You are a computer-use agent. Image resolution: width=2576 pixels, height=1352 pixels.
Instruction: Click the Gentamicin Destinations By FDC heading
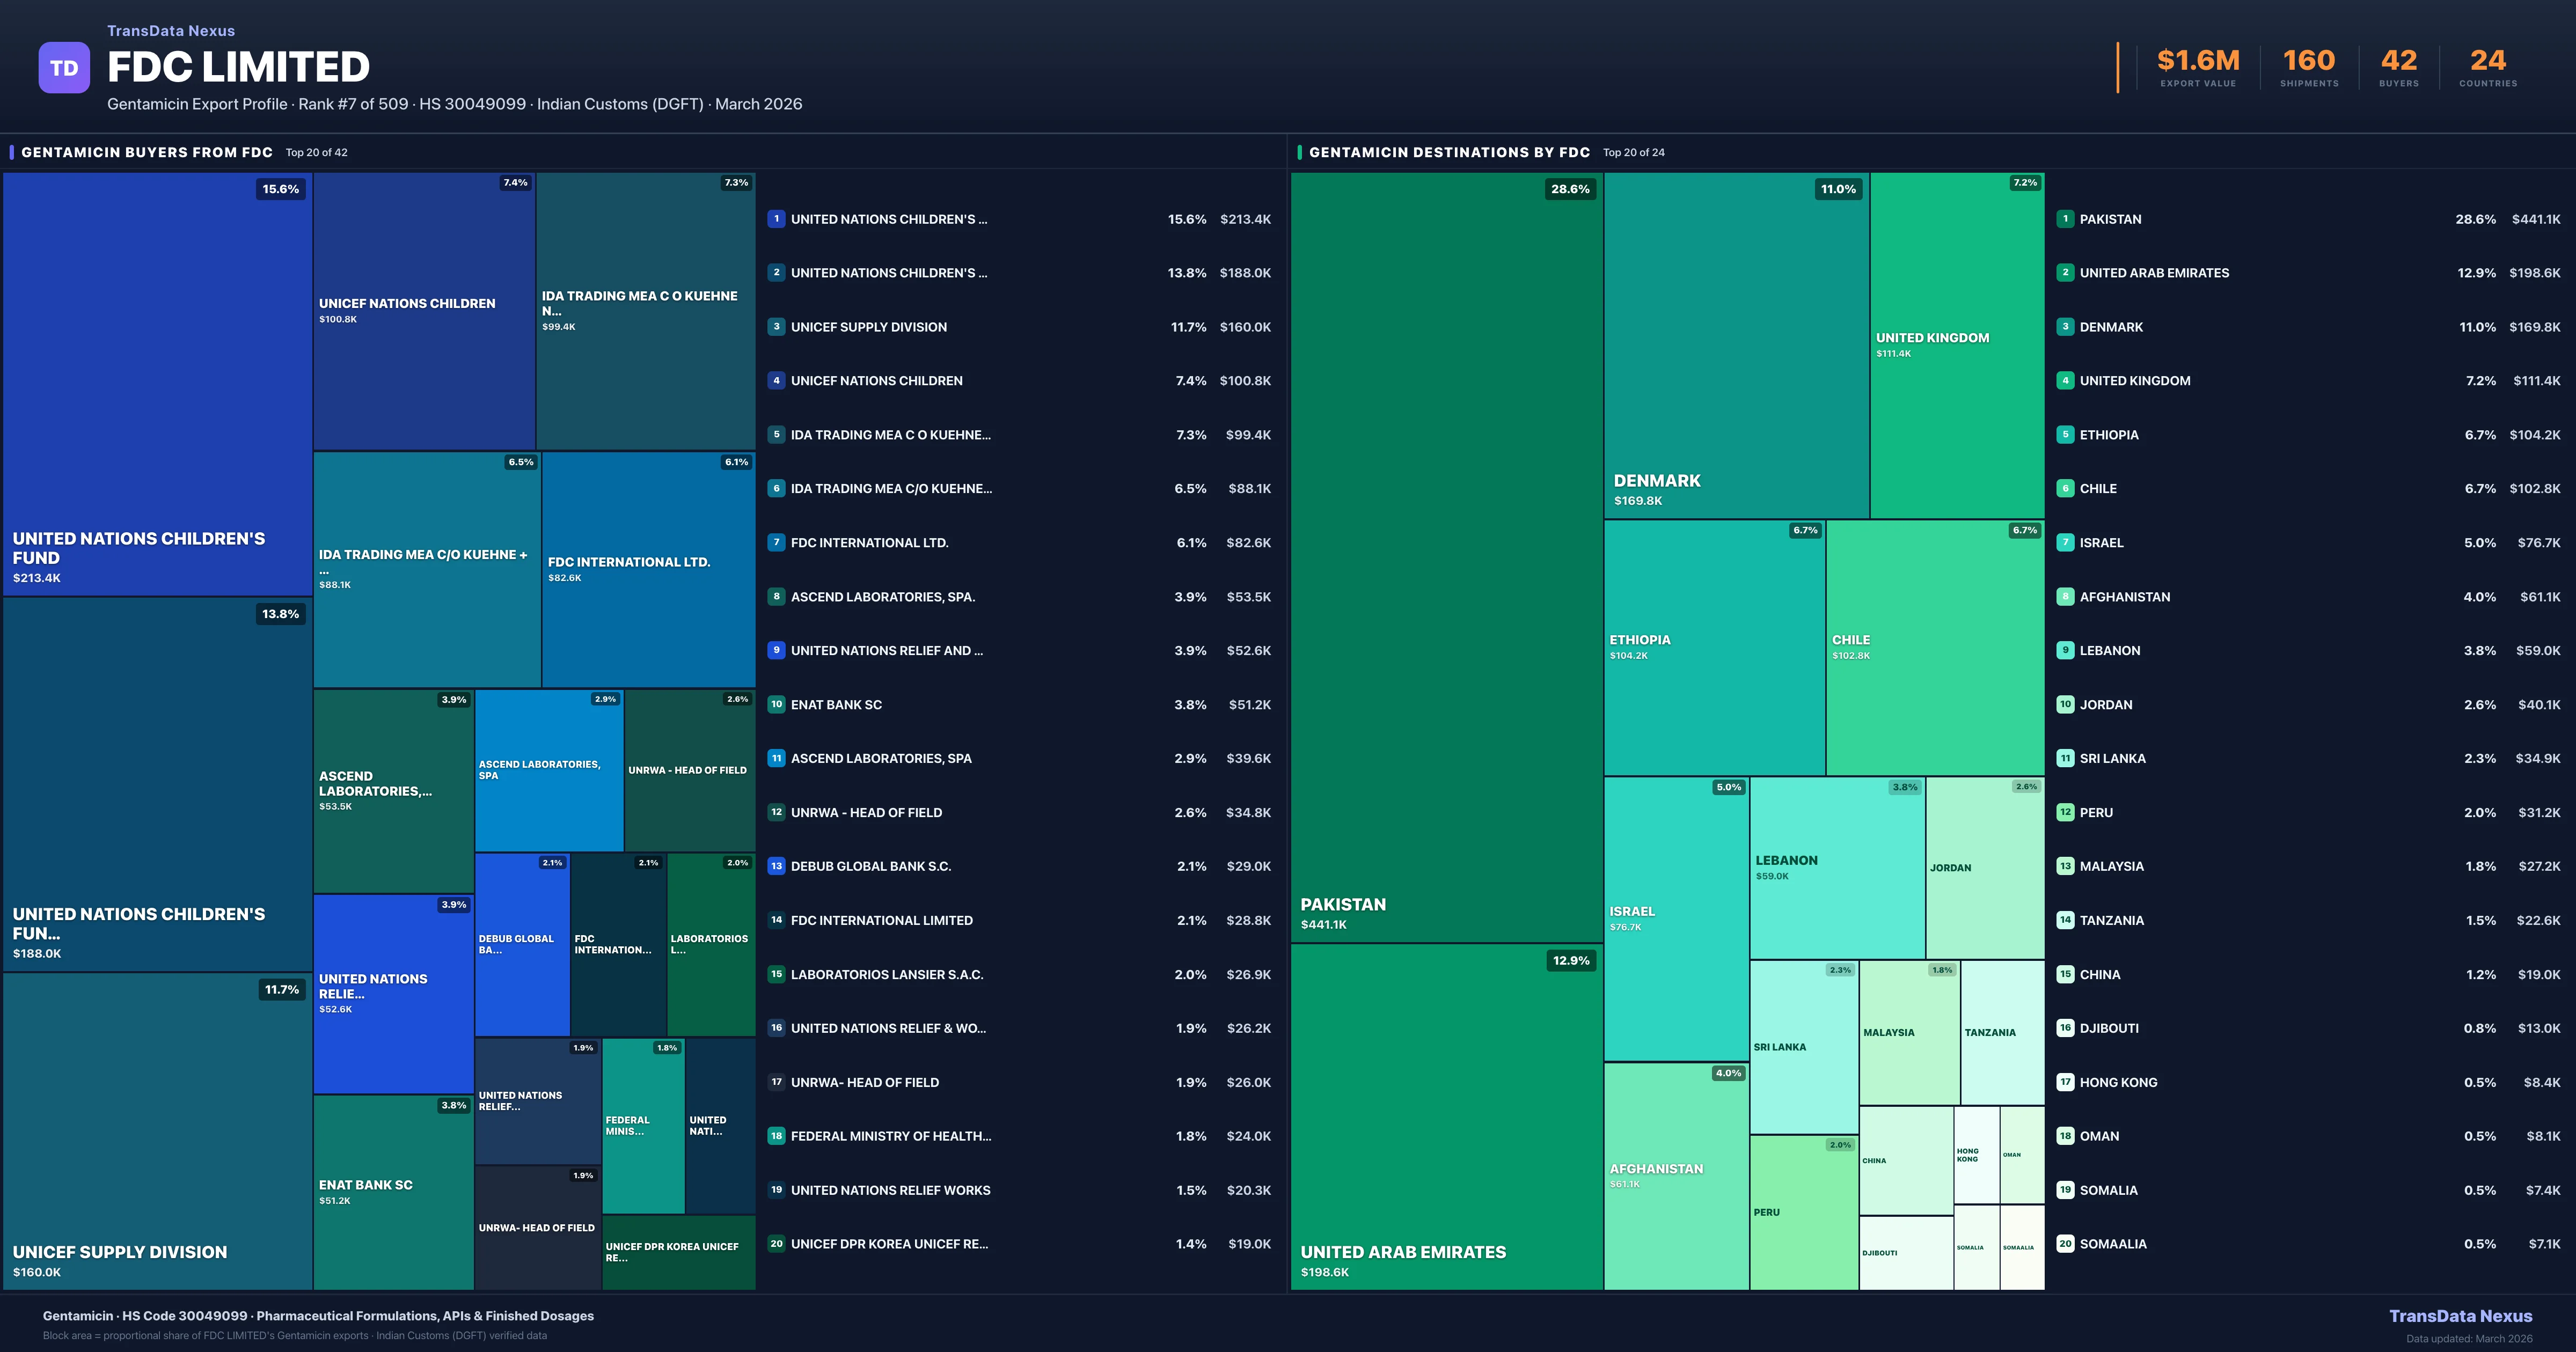click(x=1449, y=152)
